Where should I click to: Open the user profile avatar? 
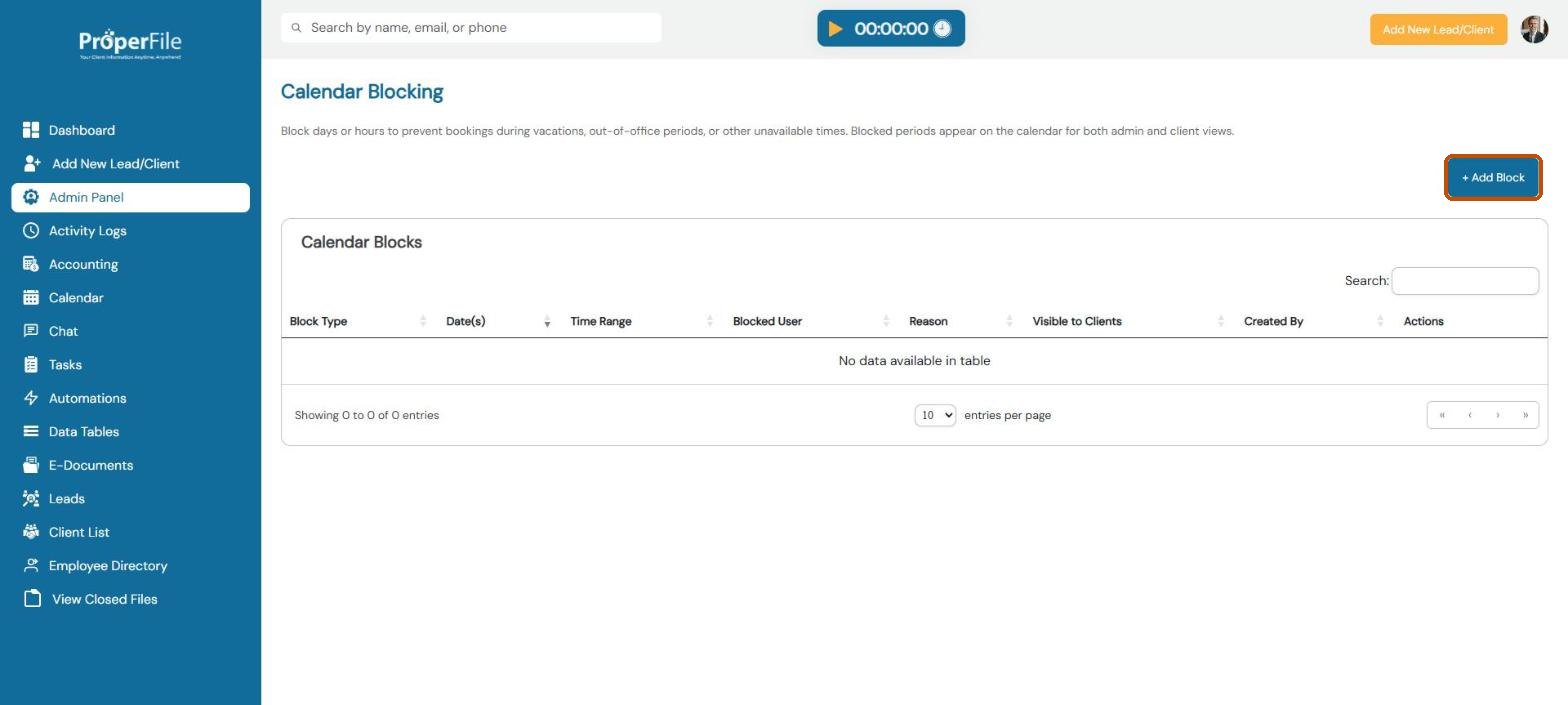pyautogui.click(x=1534, y=29)
